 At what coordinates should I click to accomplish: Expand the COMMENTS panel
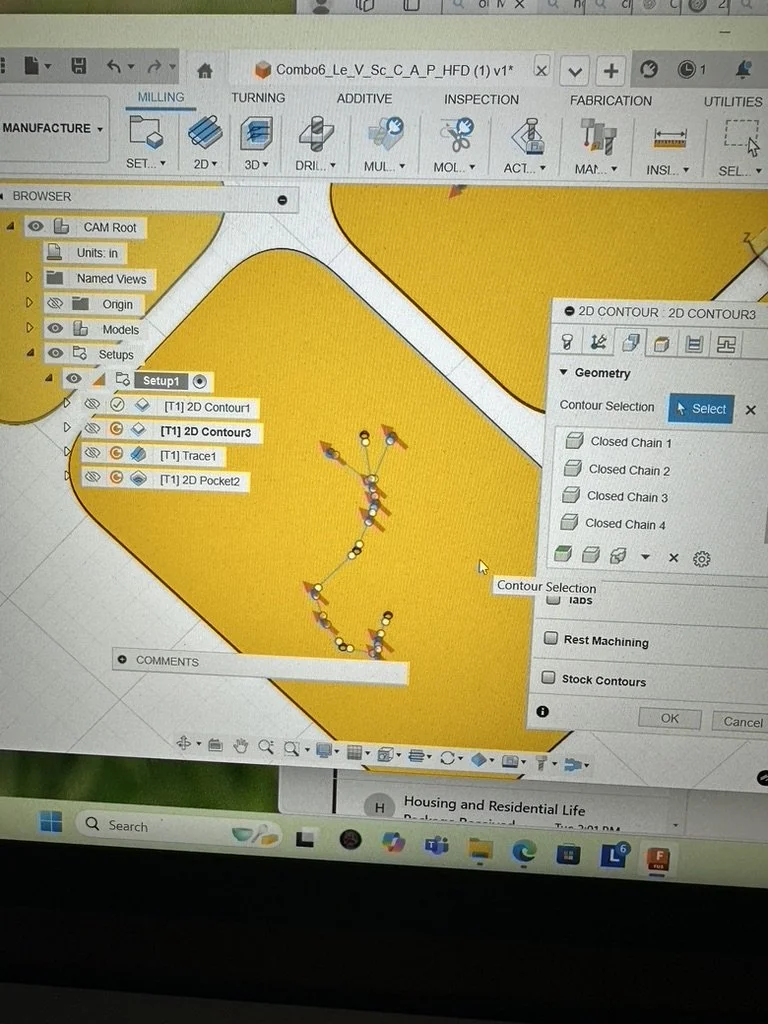[122, 660]
